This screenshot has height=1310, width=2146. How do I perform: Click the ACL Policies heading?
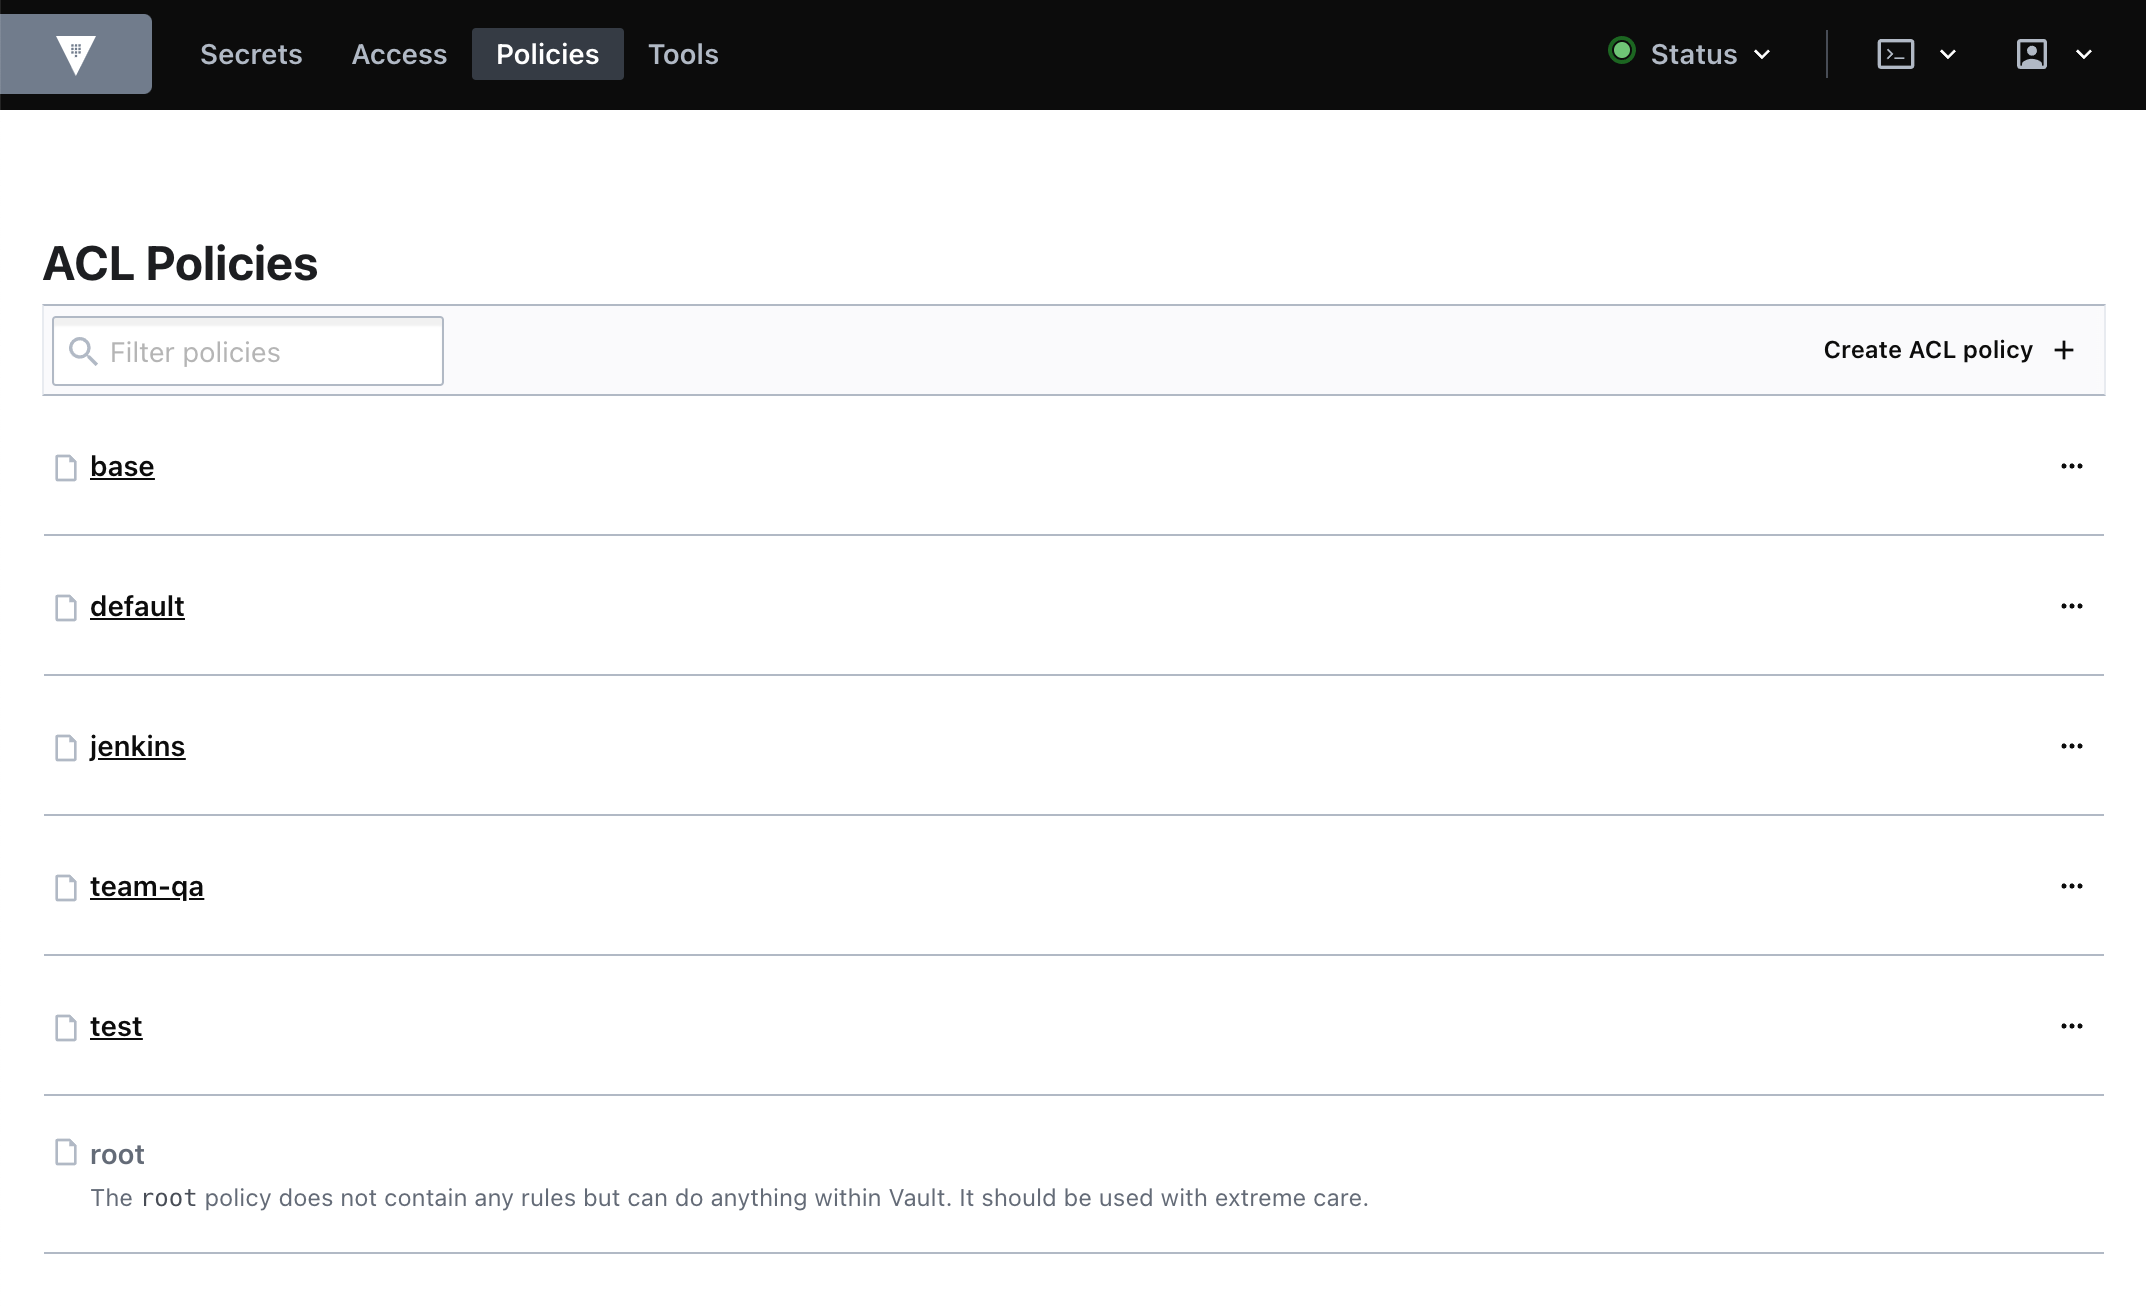(x=180, y=263)
